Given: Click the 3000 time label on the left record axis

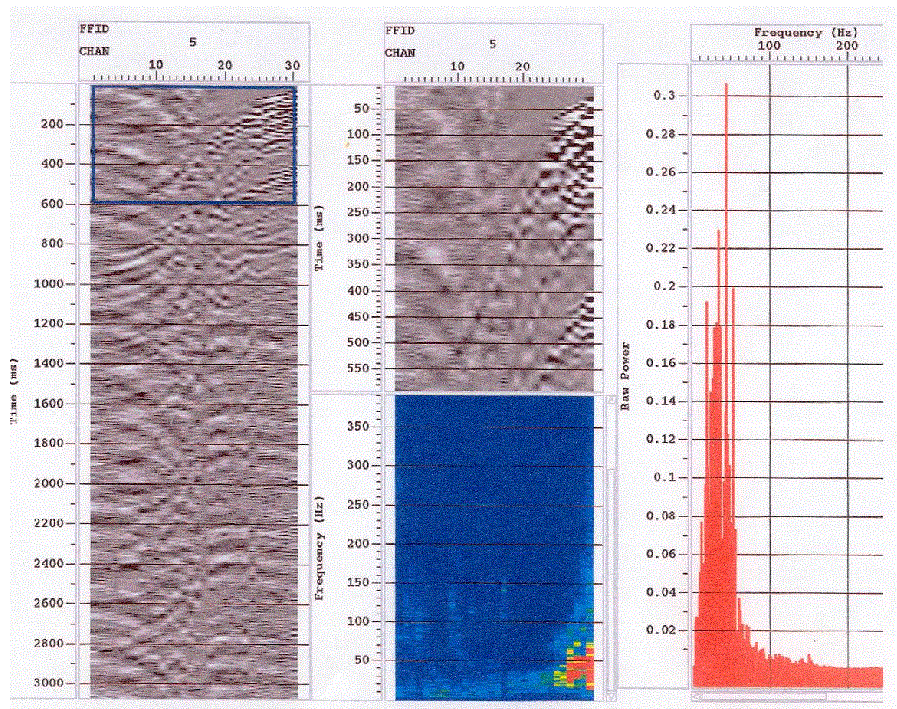Looking at the screenshot, I should coord(49,683).
